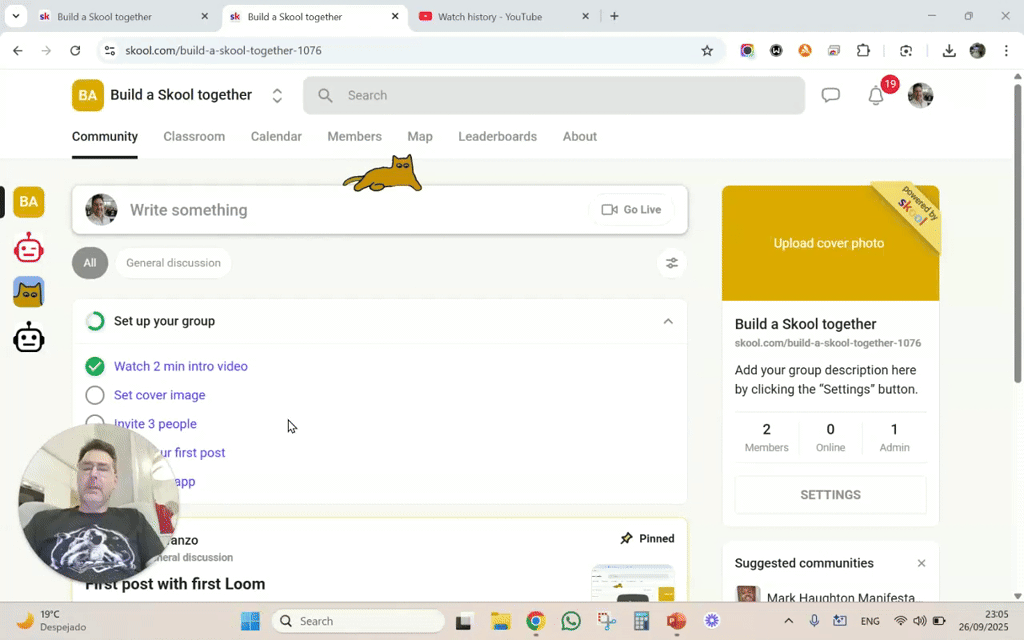The height and width of the screenshot is (640, 1024).
Task: Switch to Watch history YouTube browser tab
Action: 501,16
